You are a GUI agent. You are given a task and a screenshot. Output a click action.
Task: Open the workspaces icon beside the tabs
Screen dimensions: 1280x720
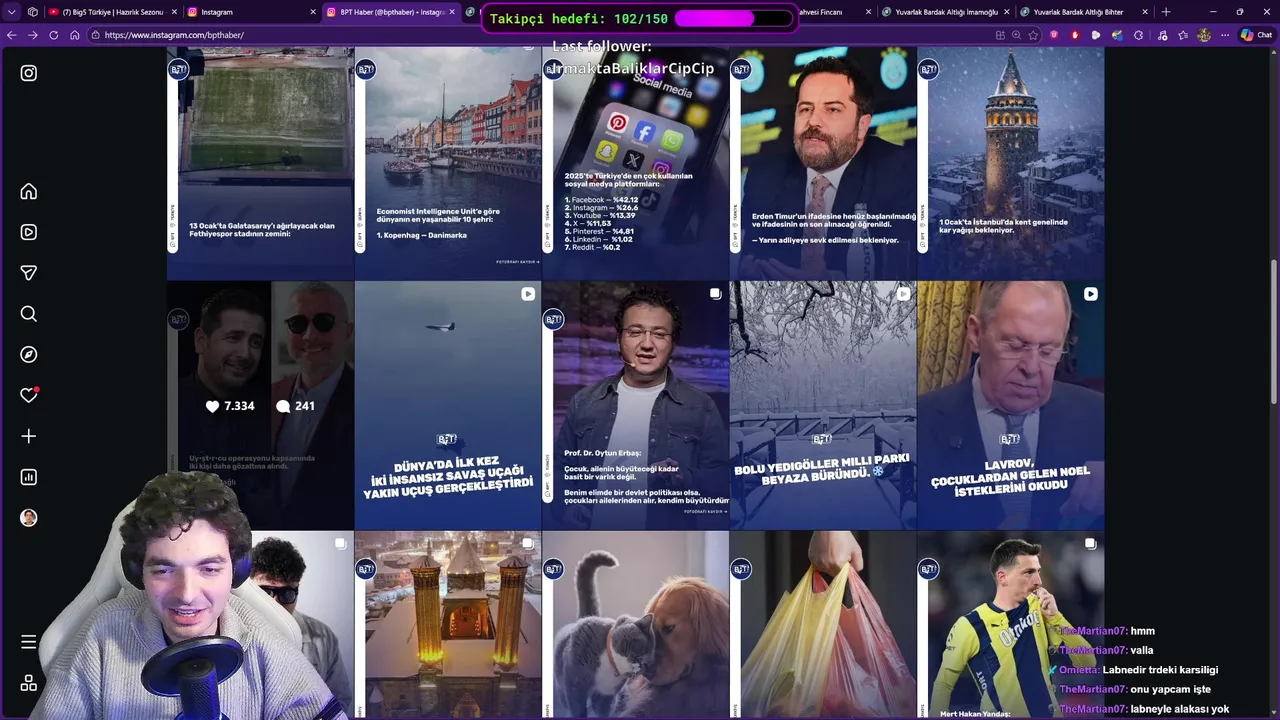[x=33, y=12]
